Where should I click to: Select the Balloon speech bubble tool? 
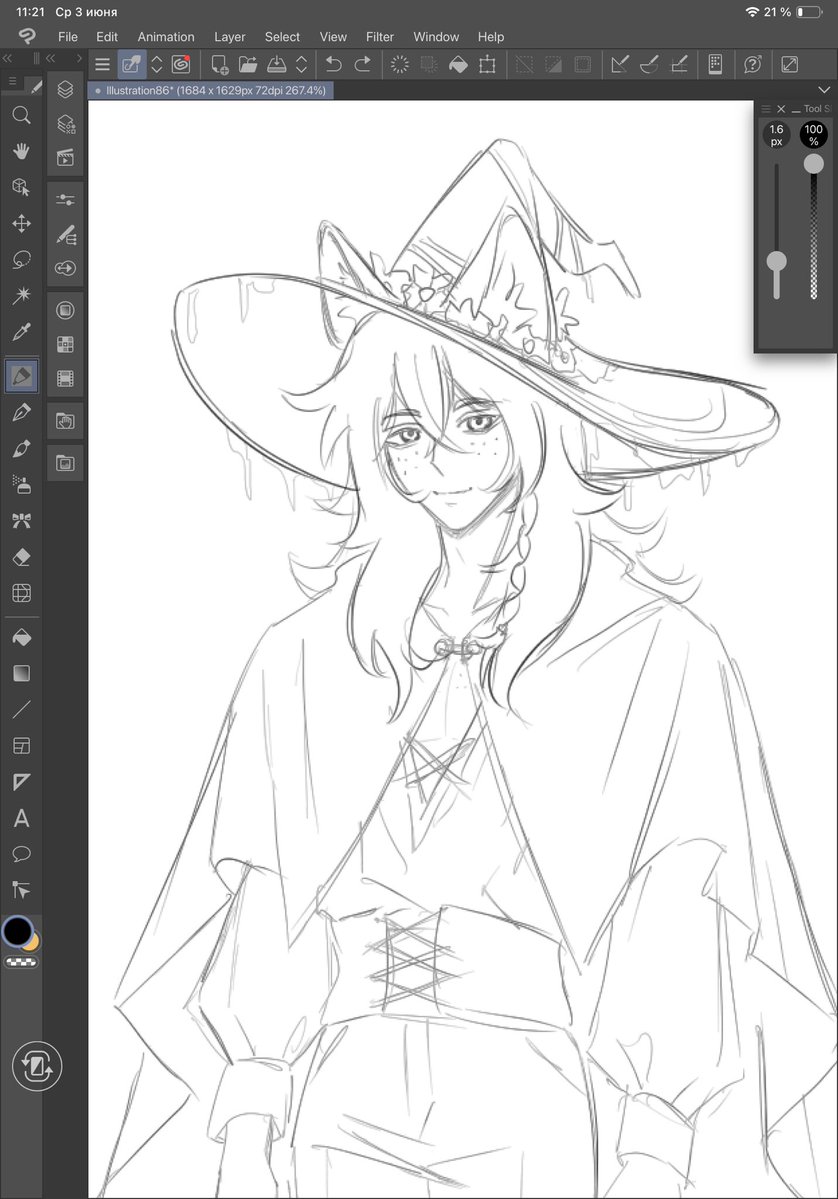pyautogui.click(x=21, y=853)
